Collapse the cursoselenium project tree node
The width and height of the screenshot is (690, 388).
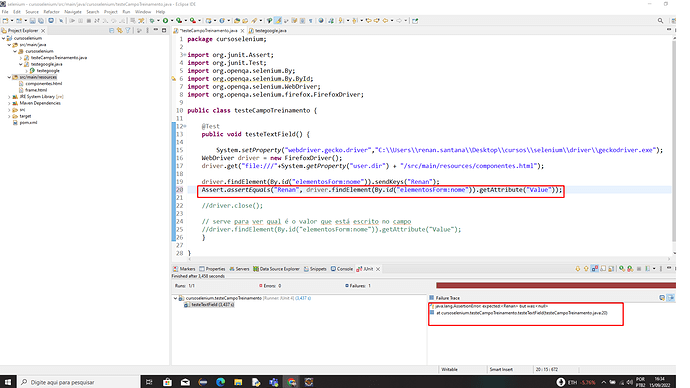pyautogui.click(x=4, y=38)
